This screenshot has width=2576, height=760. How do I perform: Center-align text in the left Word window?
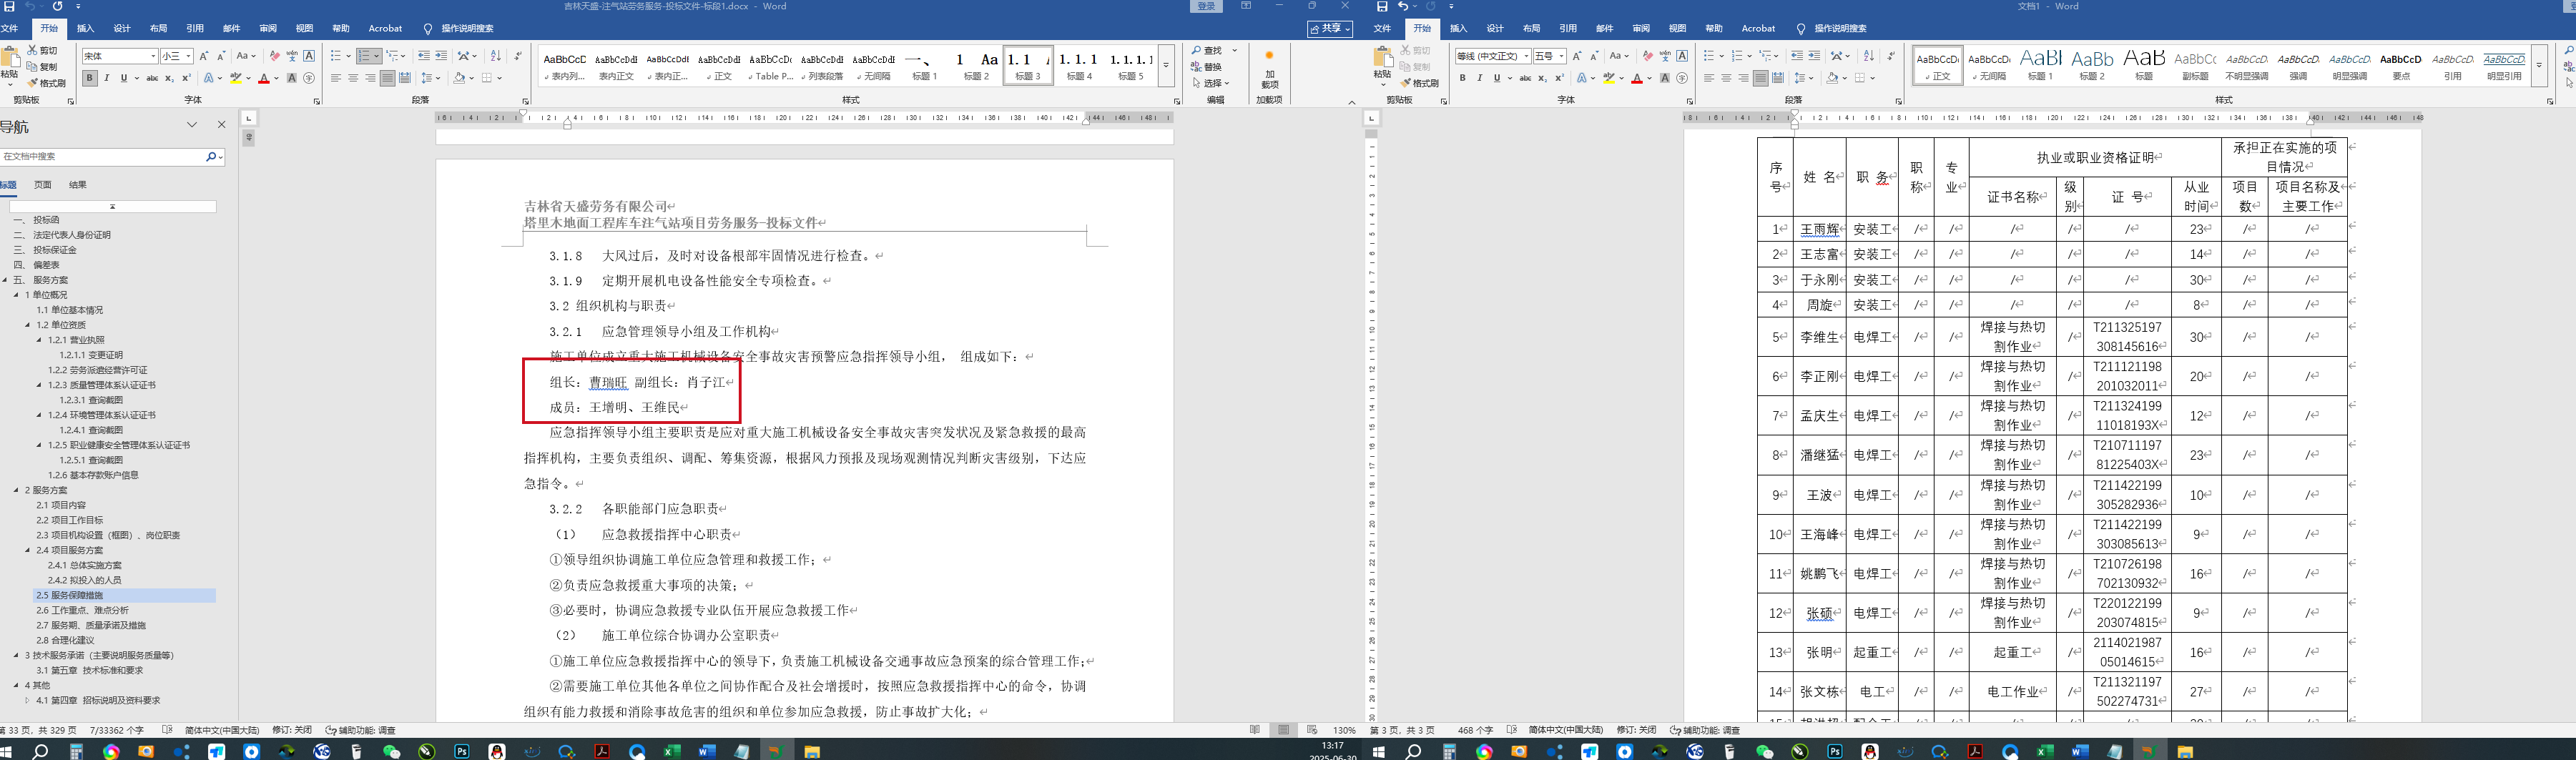point(353,78)
